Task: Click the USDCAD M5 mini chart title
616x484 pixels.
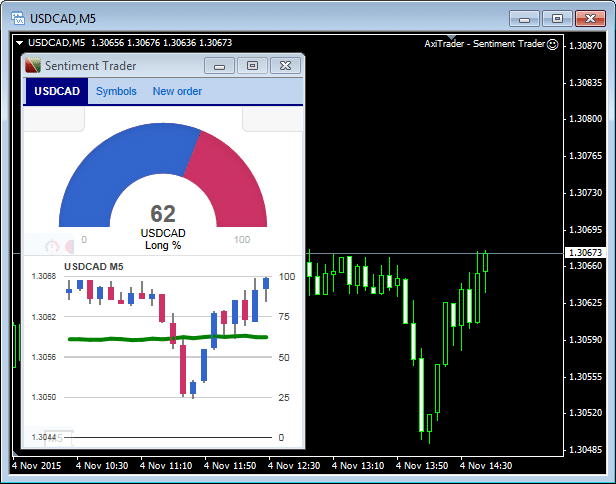Action: [x=94, y=267]
